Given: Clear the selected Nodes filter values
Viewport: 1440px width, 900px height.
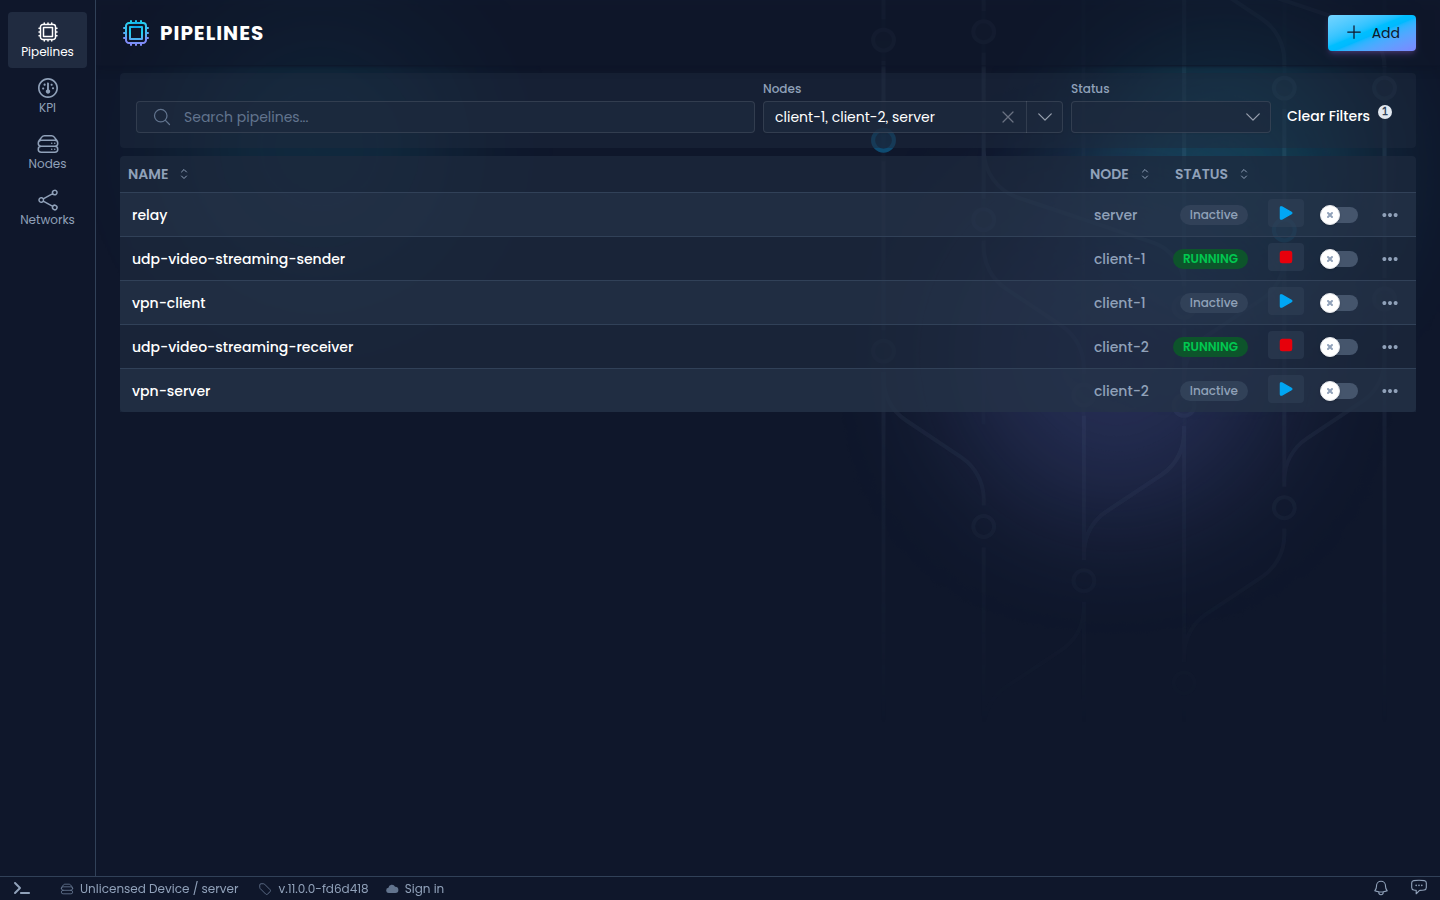Looking at the screenshot, I should coord(1008,117).
